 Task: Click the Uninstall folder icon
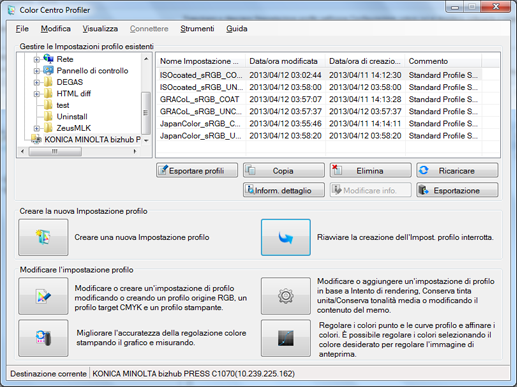49,116
